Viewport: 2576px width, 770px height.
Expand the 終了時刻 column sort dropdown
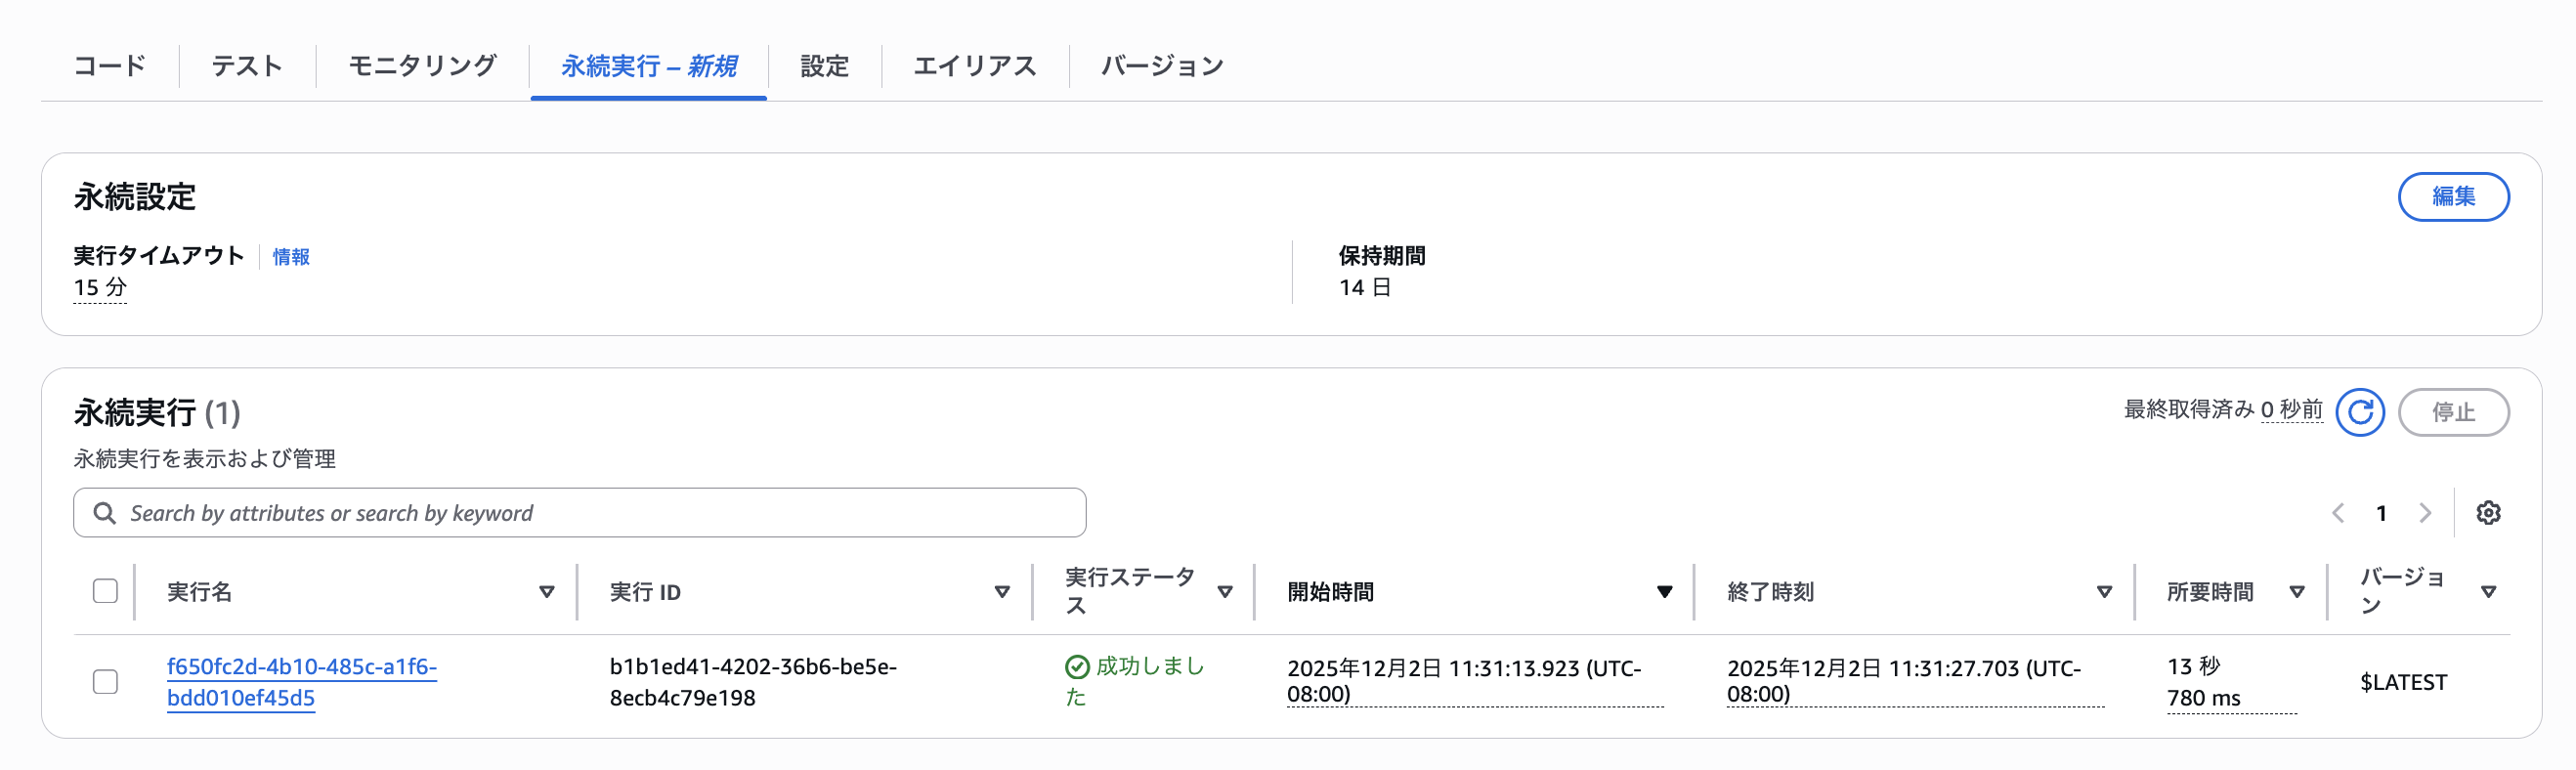point(2105,591)
